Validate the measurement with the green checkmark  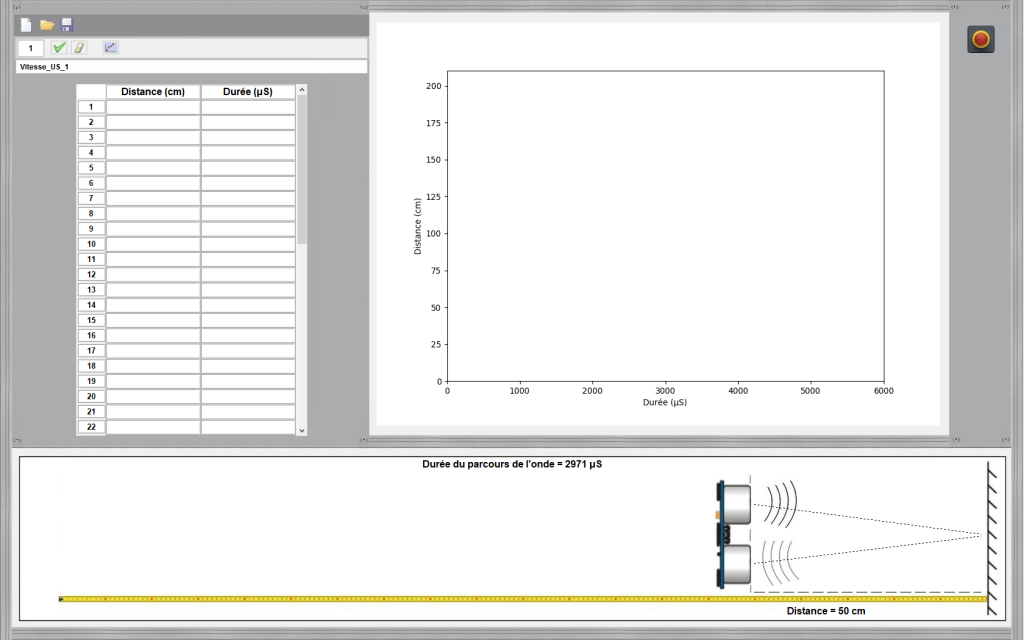[60, 48]
